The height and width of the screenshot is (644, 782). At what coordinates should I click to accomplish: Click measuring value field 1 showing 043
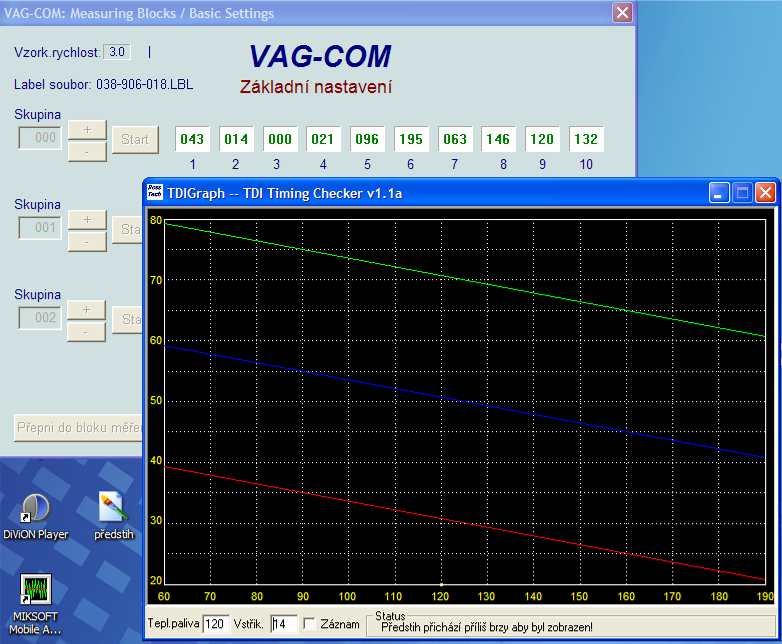click(x=192, y=140)
